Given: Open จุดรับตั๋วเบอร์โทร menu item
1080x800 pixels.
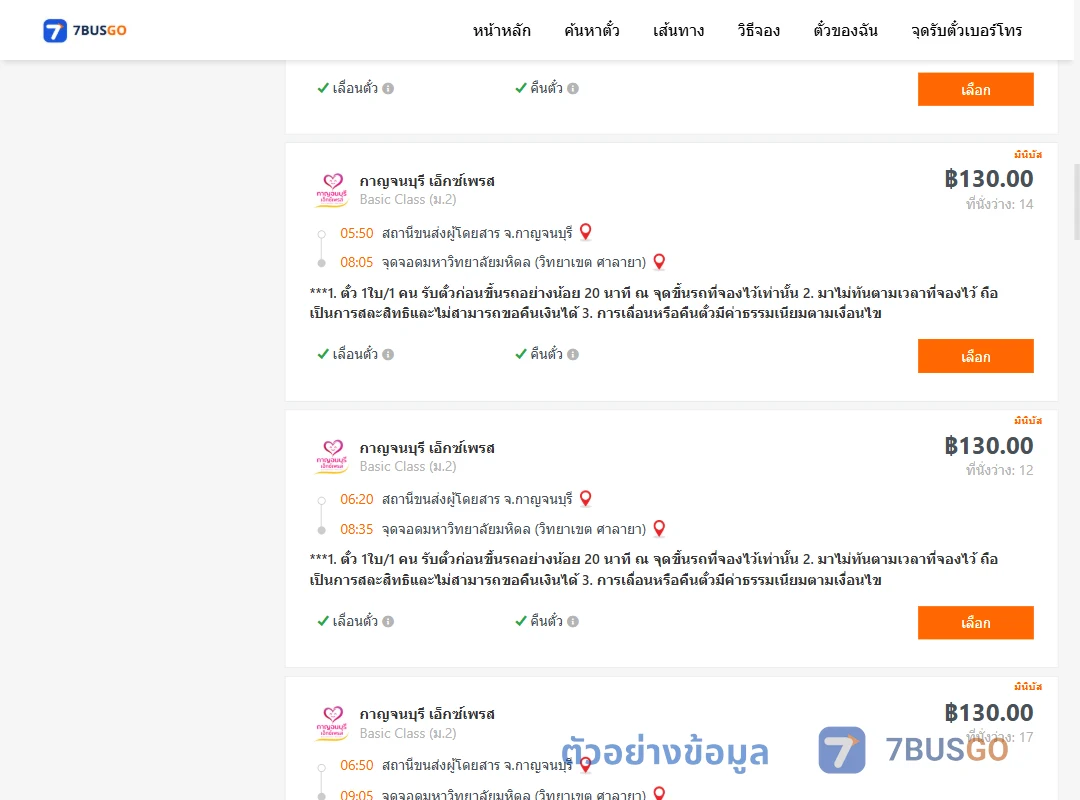Looking at the screenshot, I should click(966, 30).
